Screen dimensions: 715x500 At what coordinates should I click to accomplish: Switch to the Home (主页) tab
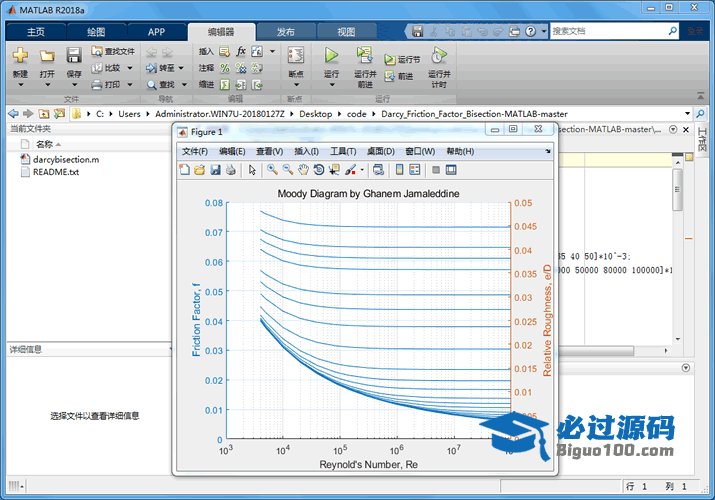tap(36, 32)
